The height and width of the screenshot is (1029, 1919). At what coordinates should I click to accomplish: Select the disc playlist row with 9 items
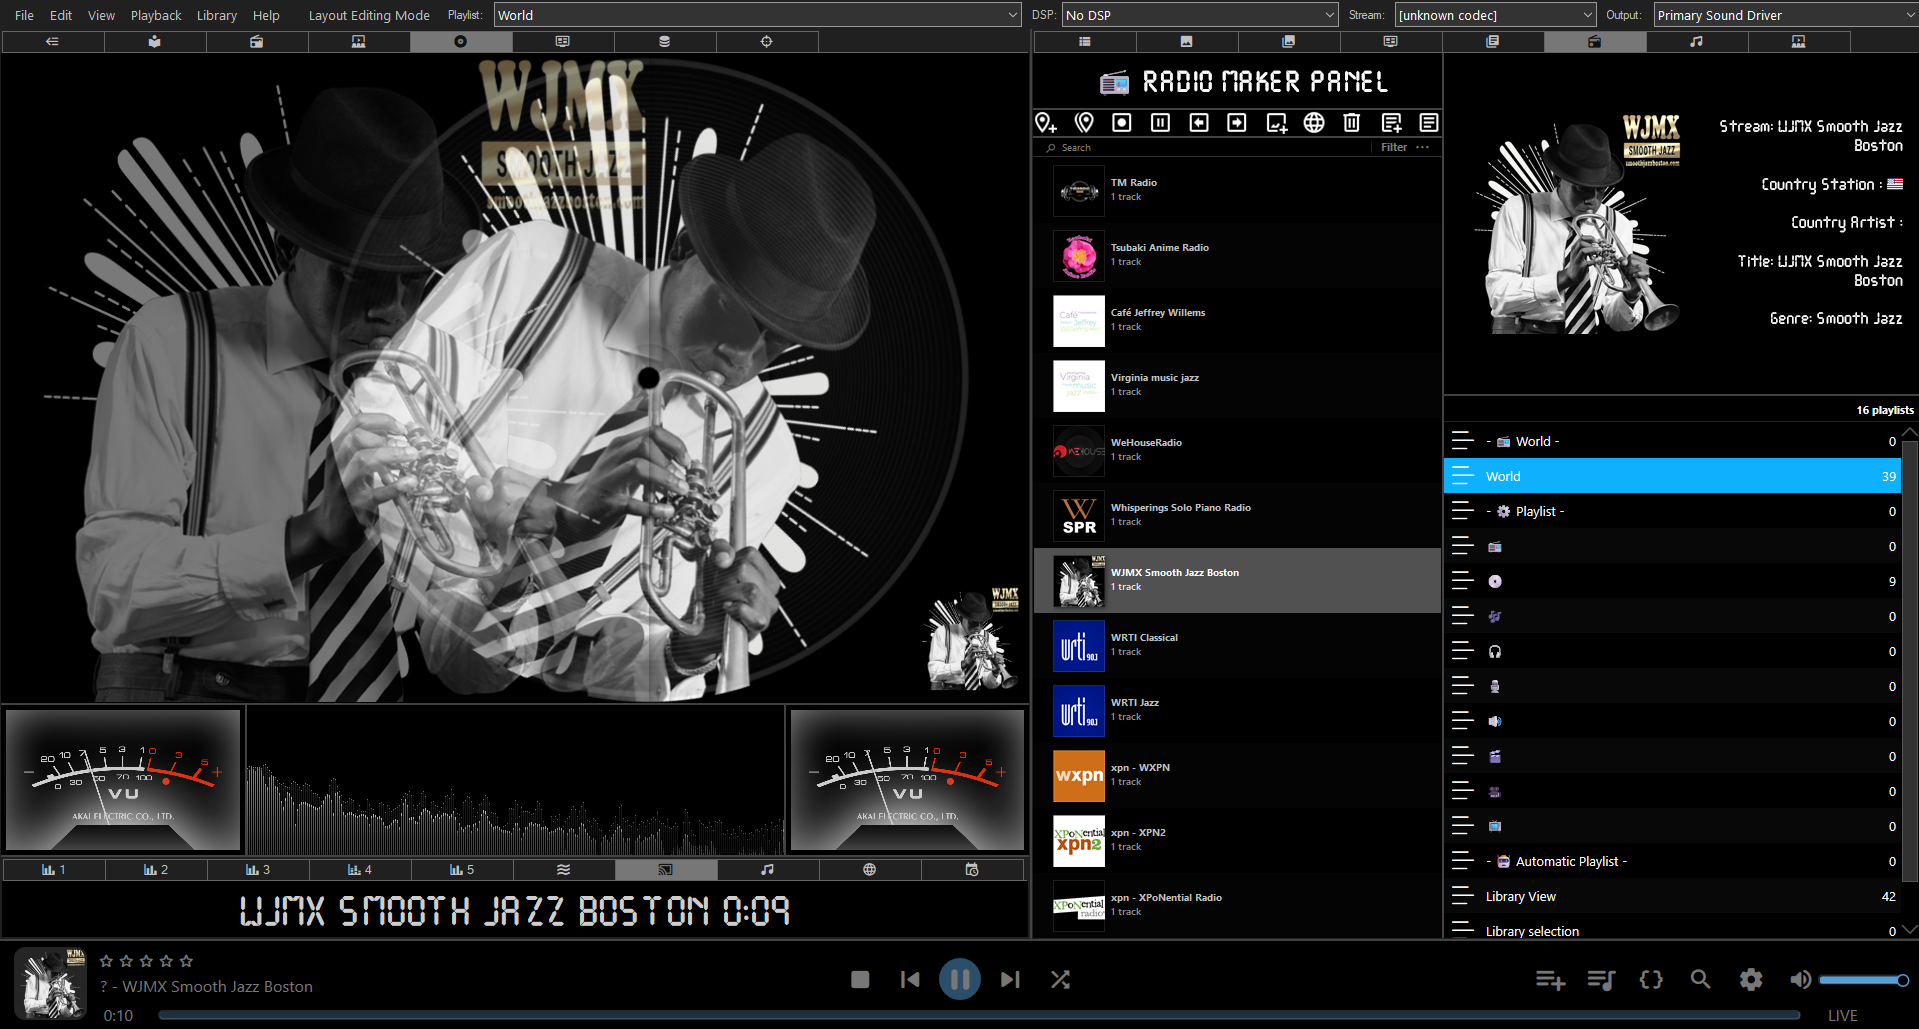(x=1672, y=581)
